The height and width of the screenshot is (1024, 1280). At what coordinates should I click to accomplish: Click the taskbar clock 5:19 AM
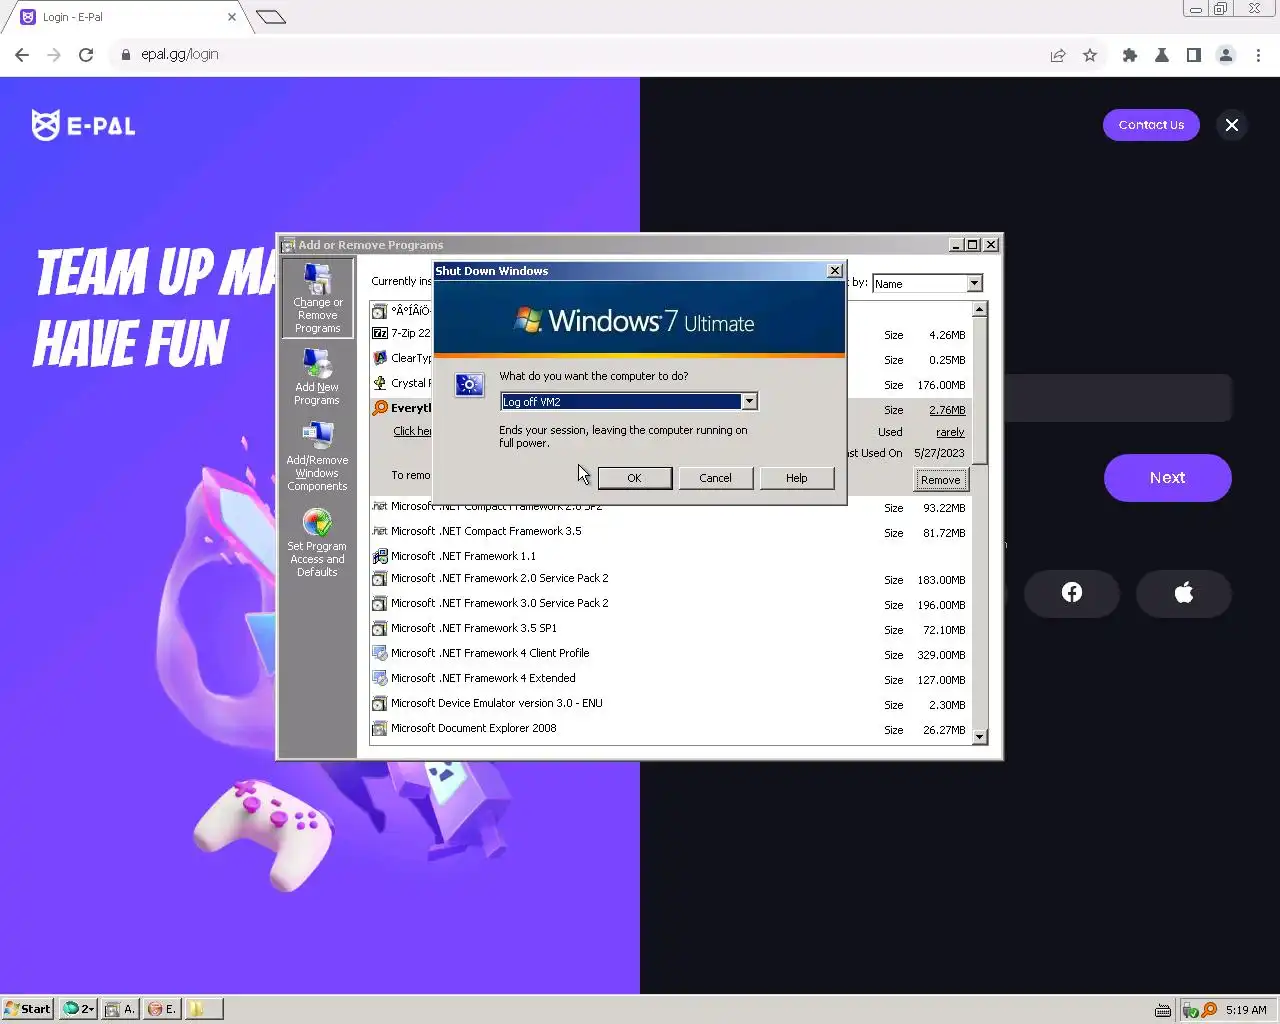[1246, 1010]
